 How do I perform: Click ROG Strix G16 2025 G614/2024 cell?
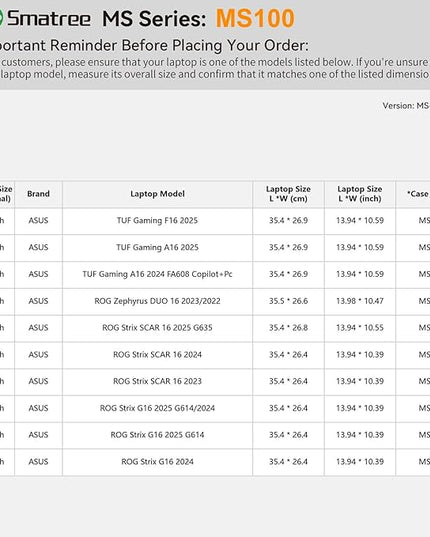pyautogui.click(x=157, y=408)
